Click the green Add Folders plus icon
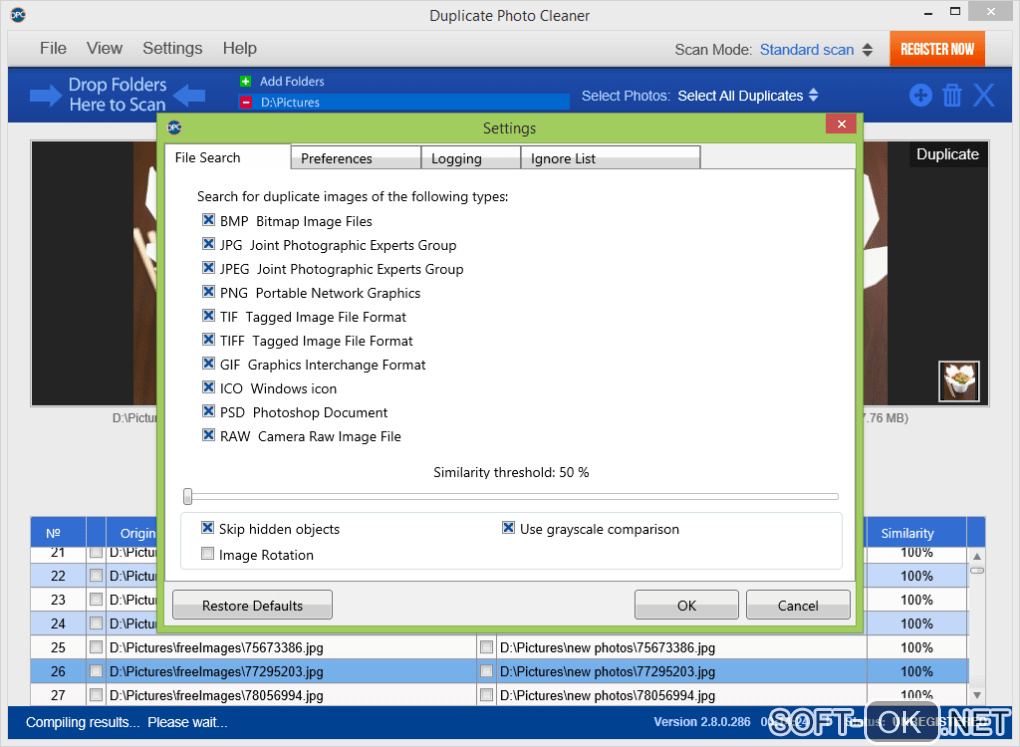The image size is (1020, 747). pyautogui.click(x=245, y=81)
